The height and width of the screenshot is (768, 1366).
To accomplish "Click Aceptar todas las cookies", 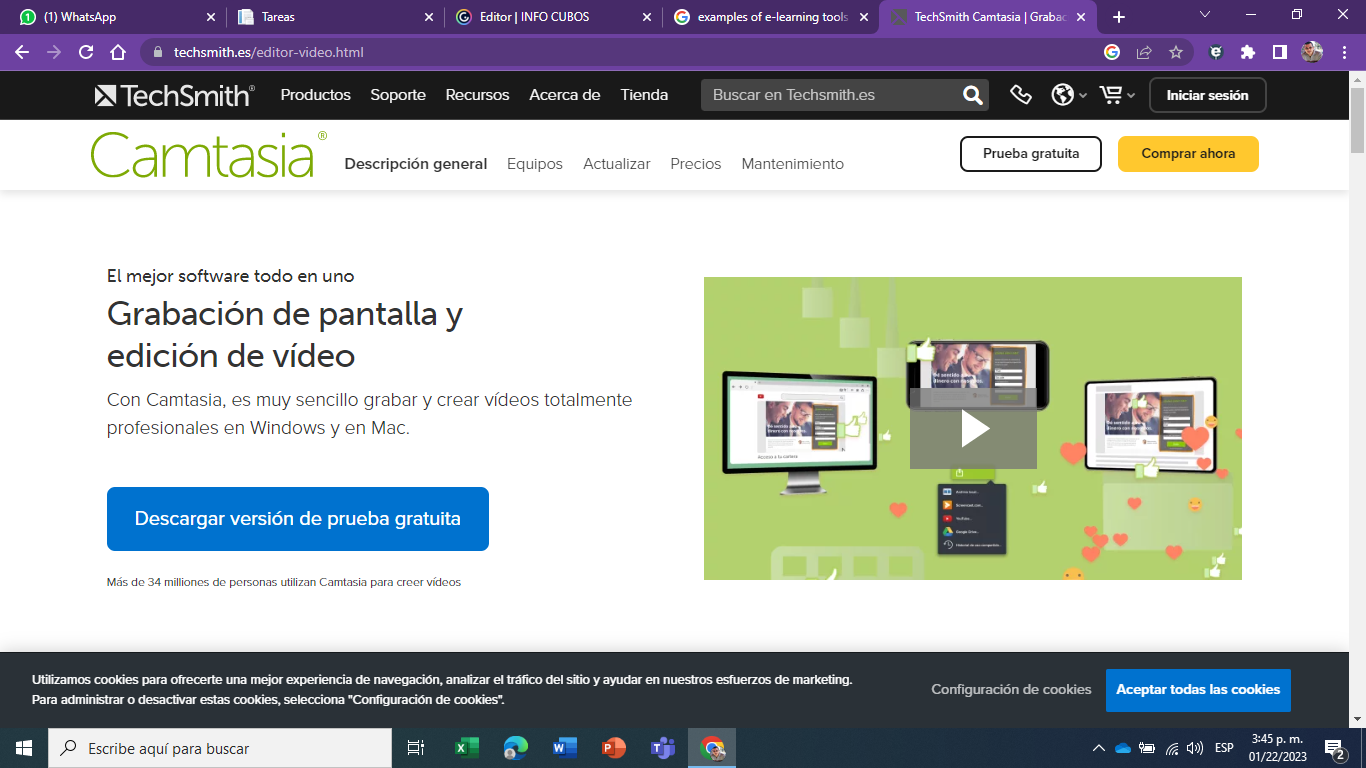I will (x=1198, y=689).
